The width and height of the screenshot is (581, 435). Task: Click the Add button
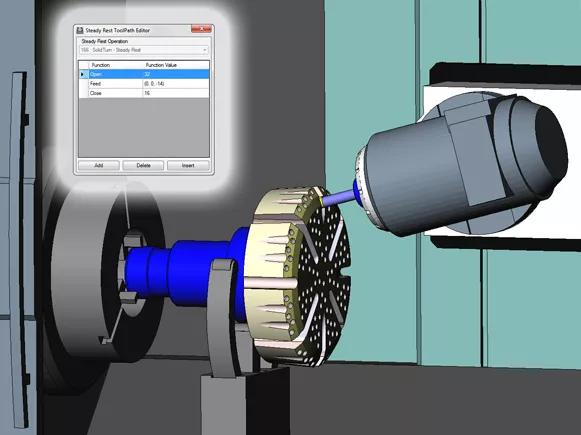click(x=99, y=165)
